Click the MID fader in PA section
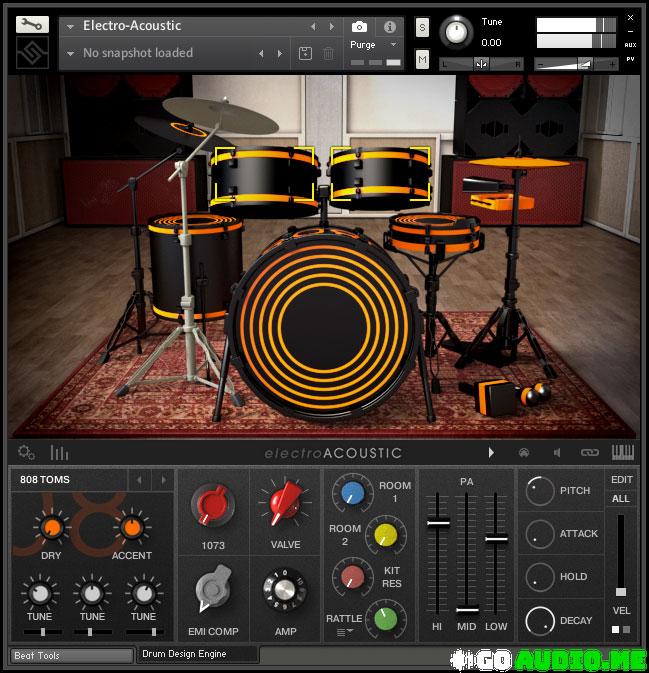 [x=466, y=608]
